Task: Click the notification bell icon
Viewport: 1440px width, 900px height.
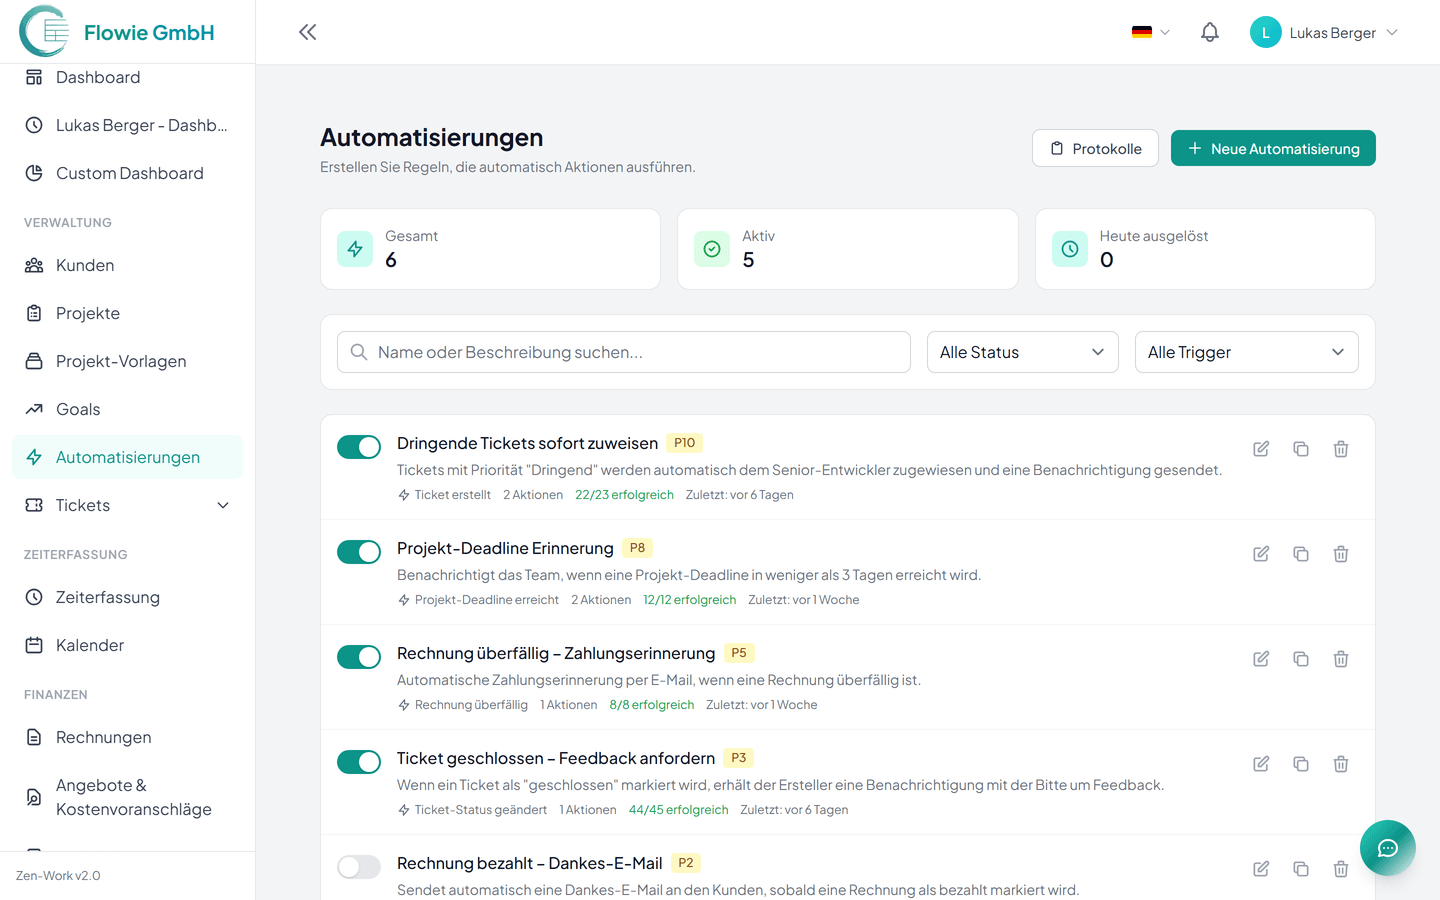Action: [x=1210, y=31]
